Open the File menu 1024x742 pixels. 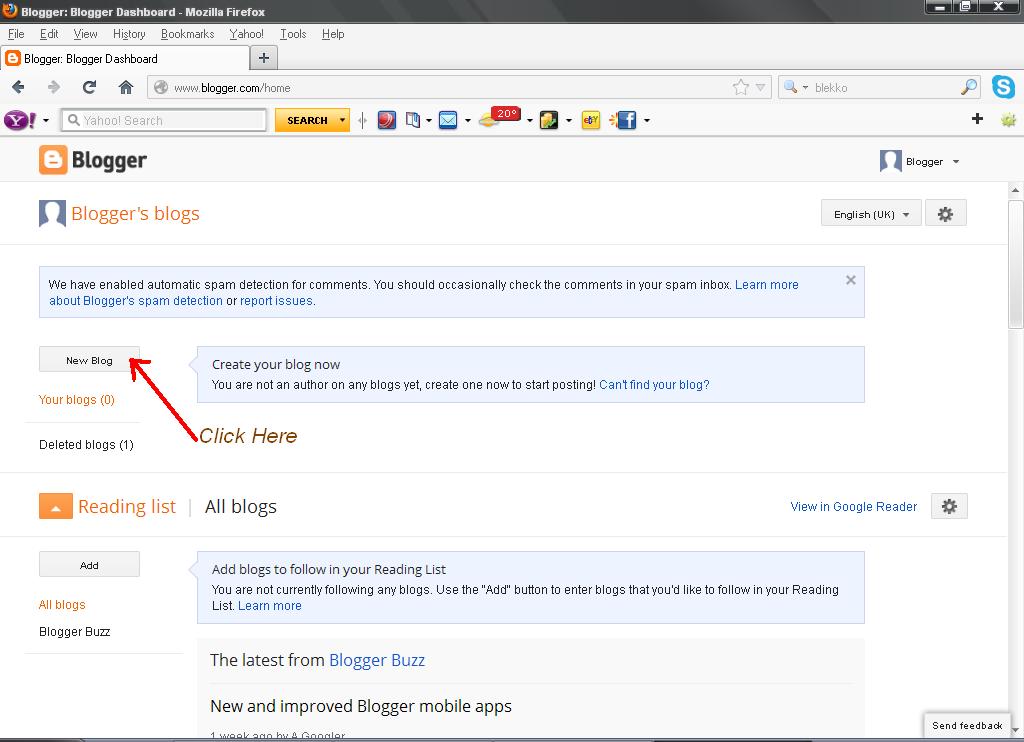pyautogui.click(x=16, y=34)
